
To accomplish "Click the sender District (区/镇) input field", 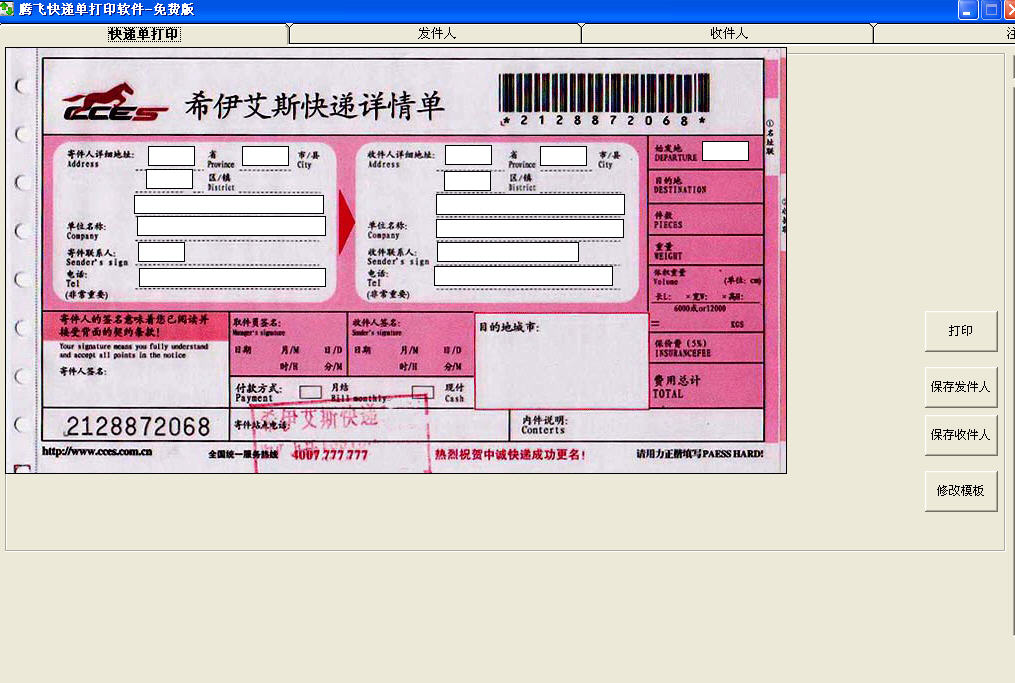I will [x=169, y=178].
